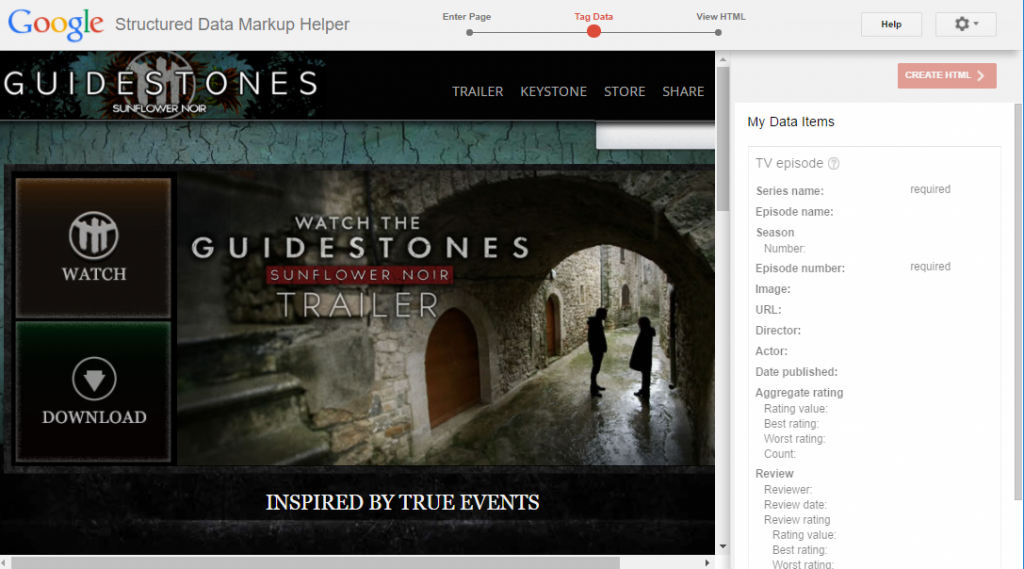Open the settings gear dropdown

click(965, 24)
